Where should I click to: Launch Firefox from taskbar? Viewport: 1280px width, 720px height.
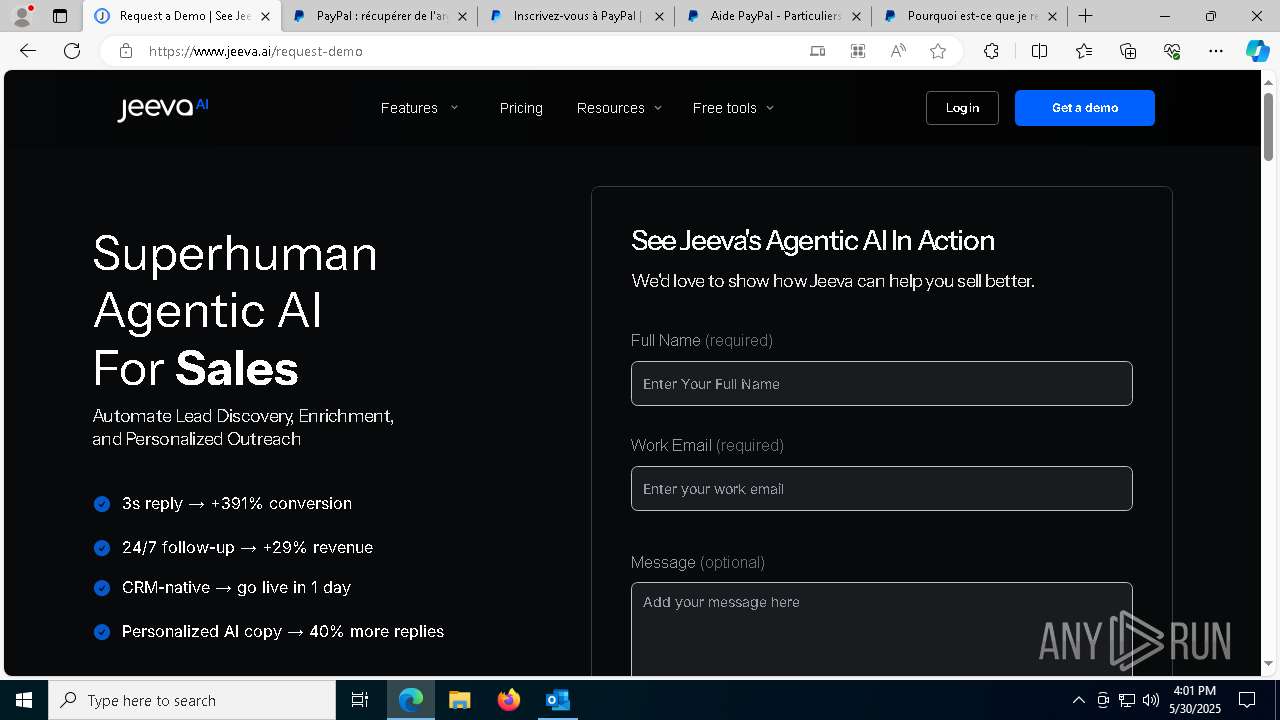[x=509, y=700]
